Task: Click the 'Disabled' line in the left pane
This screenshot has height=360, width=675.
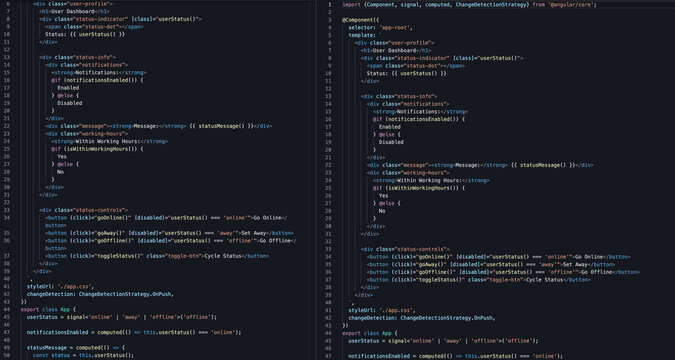Action: [69, 103]
